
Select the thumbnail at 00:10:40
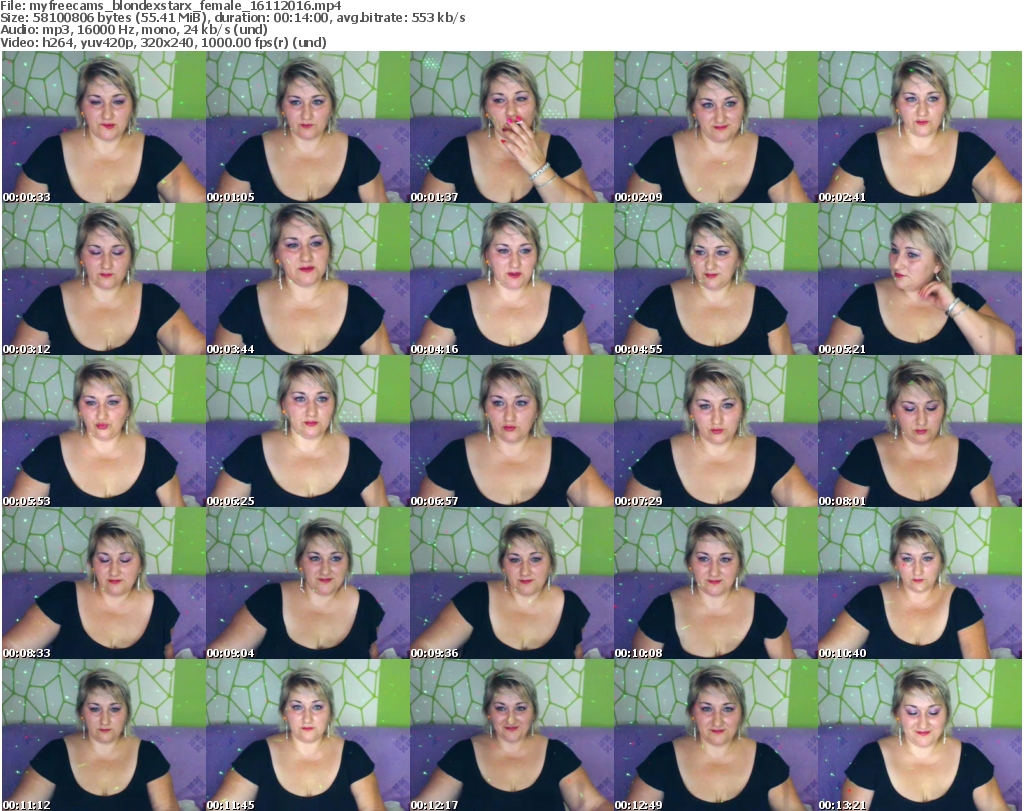click(x=919, y=583)
